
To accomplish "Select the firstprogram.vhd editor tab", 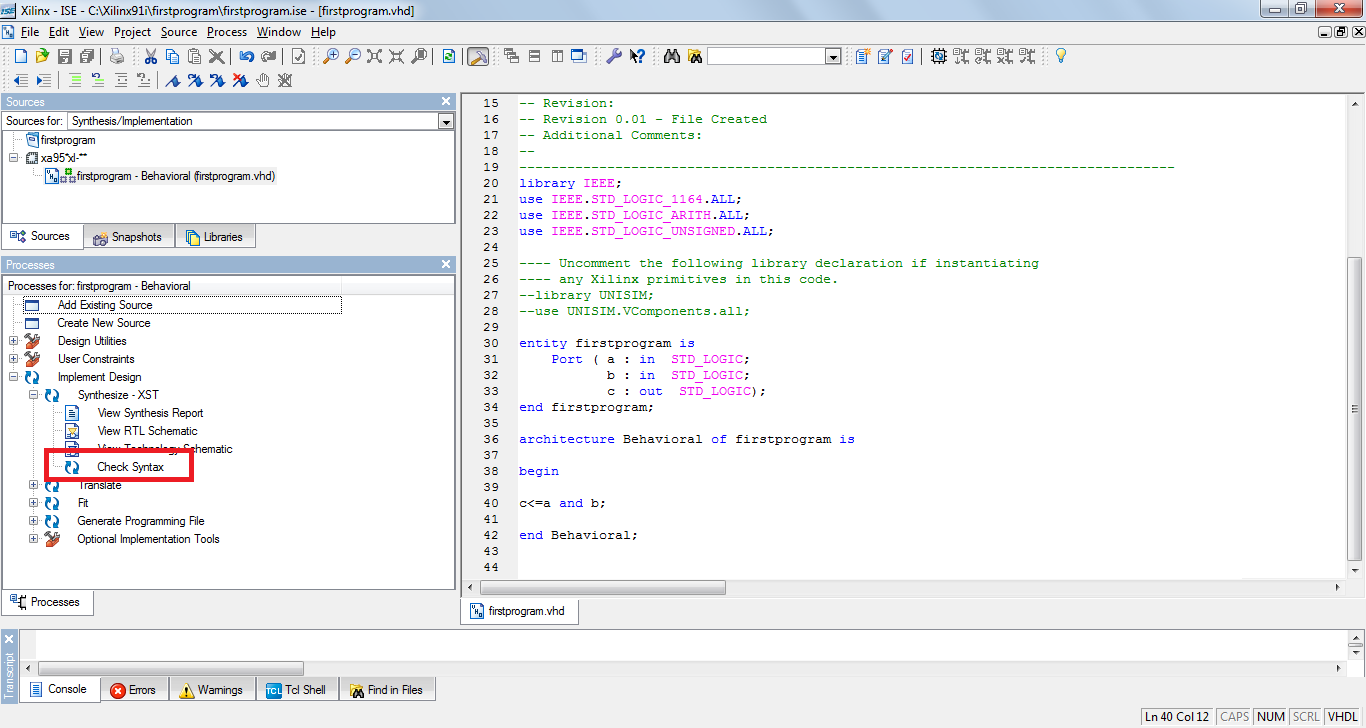I will tap(519, 611).
